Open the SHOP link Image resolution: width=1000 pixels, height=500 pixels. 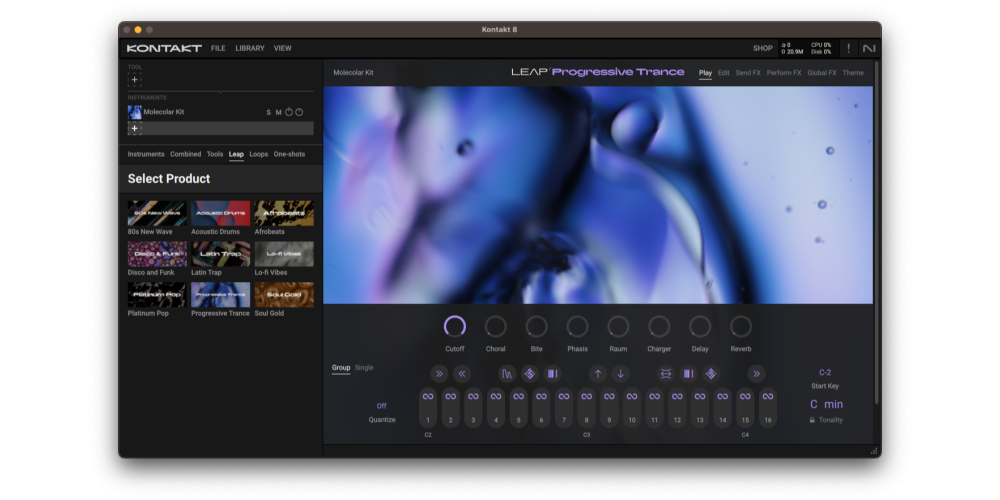tap(762, 48)
